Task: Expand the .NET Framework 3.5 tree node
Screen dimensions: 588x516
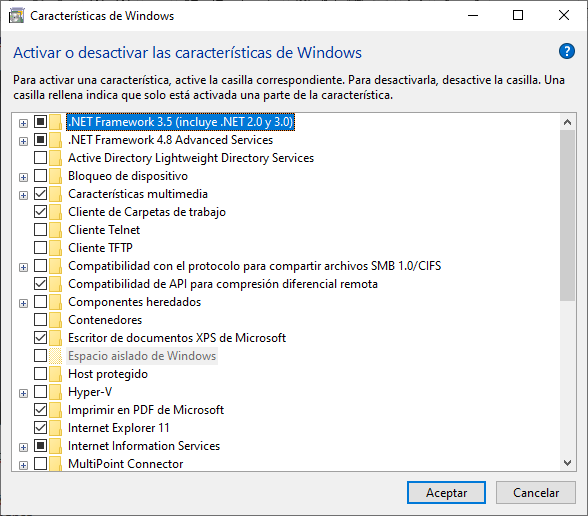Action: [23, 123]
